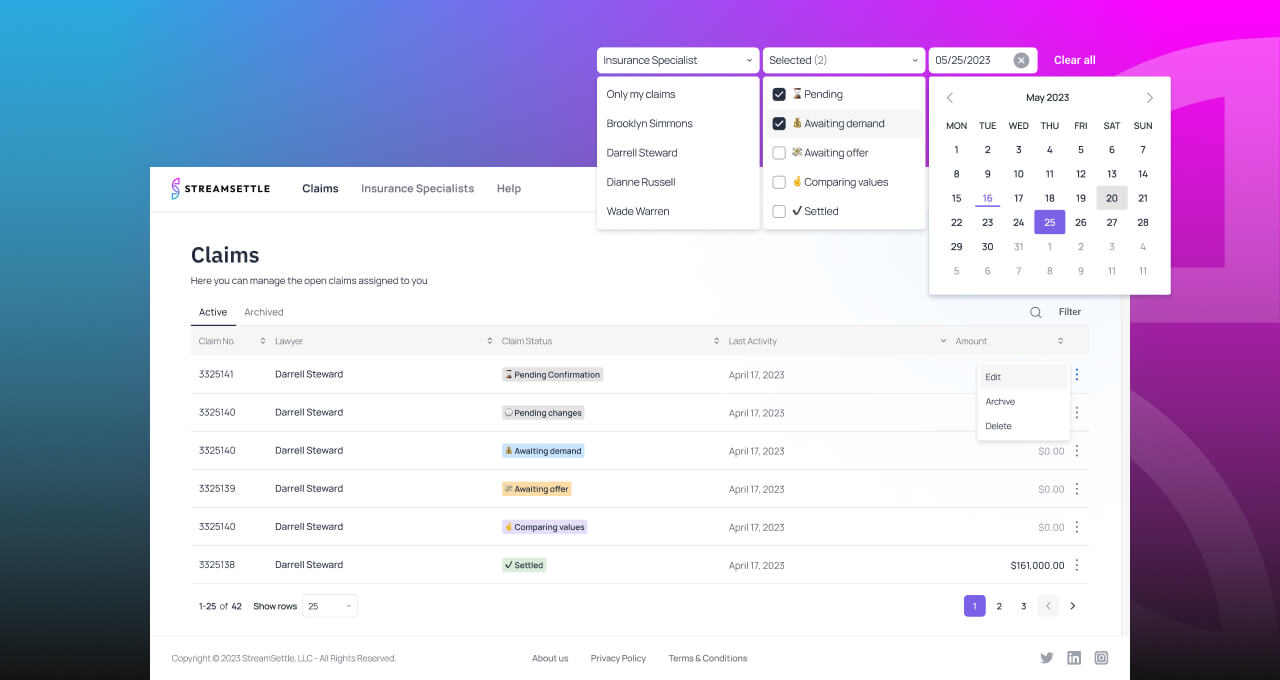Image resolution: width=1280 pixels, height=680 pixels.
Task: Go to the next month in the calendar
Action: (x=1149, y=97)
